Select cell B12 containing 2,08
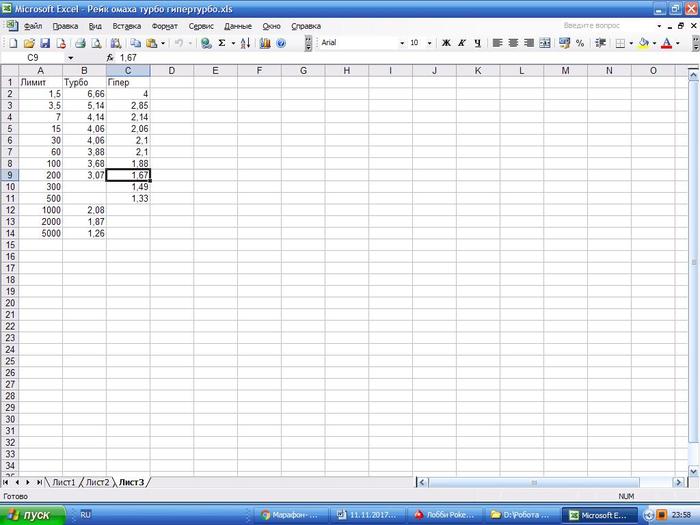 point(84,210)
